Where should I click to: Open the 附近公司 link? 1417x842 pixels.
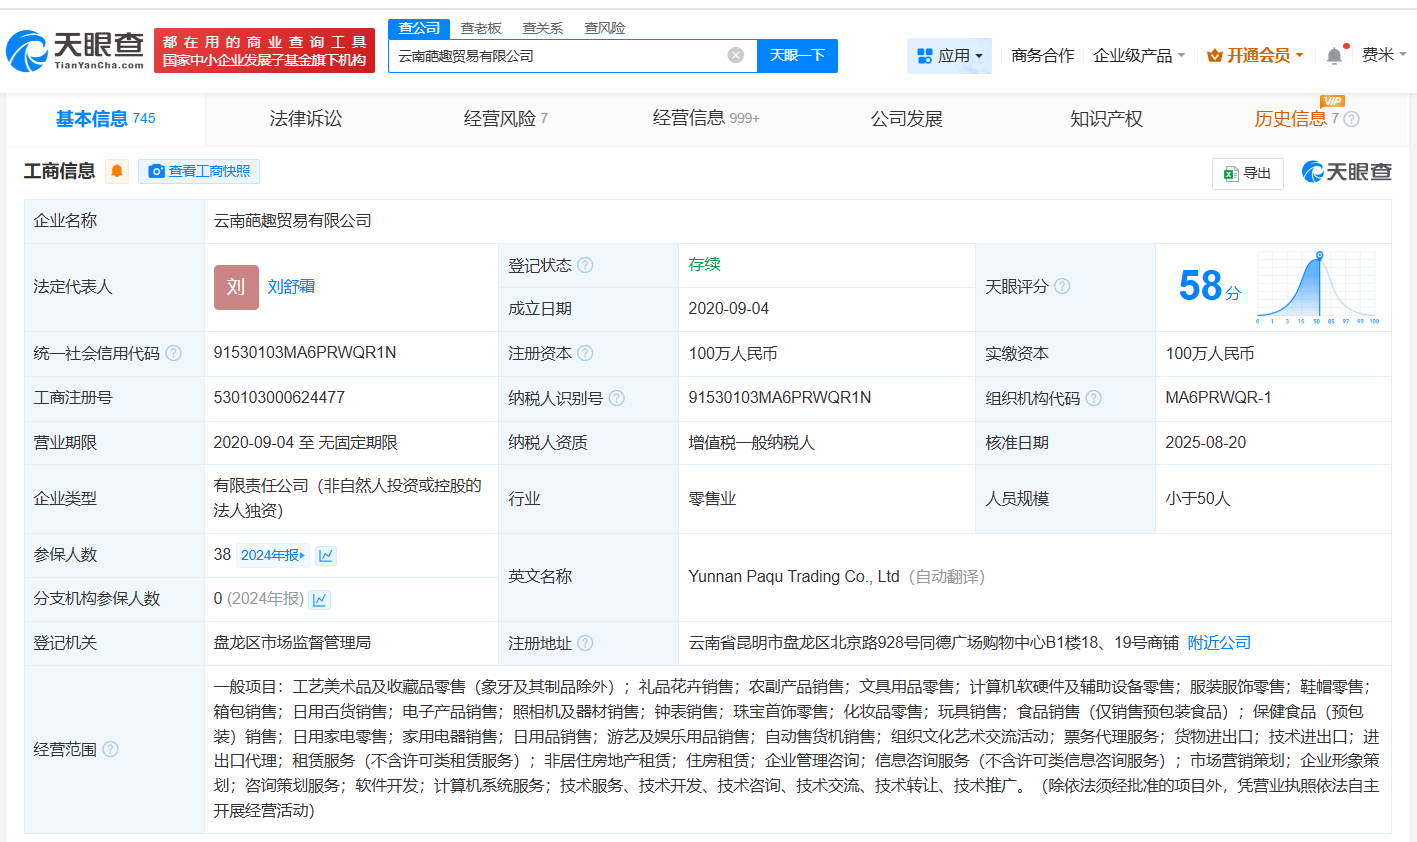coord(1218,643)
